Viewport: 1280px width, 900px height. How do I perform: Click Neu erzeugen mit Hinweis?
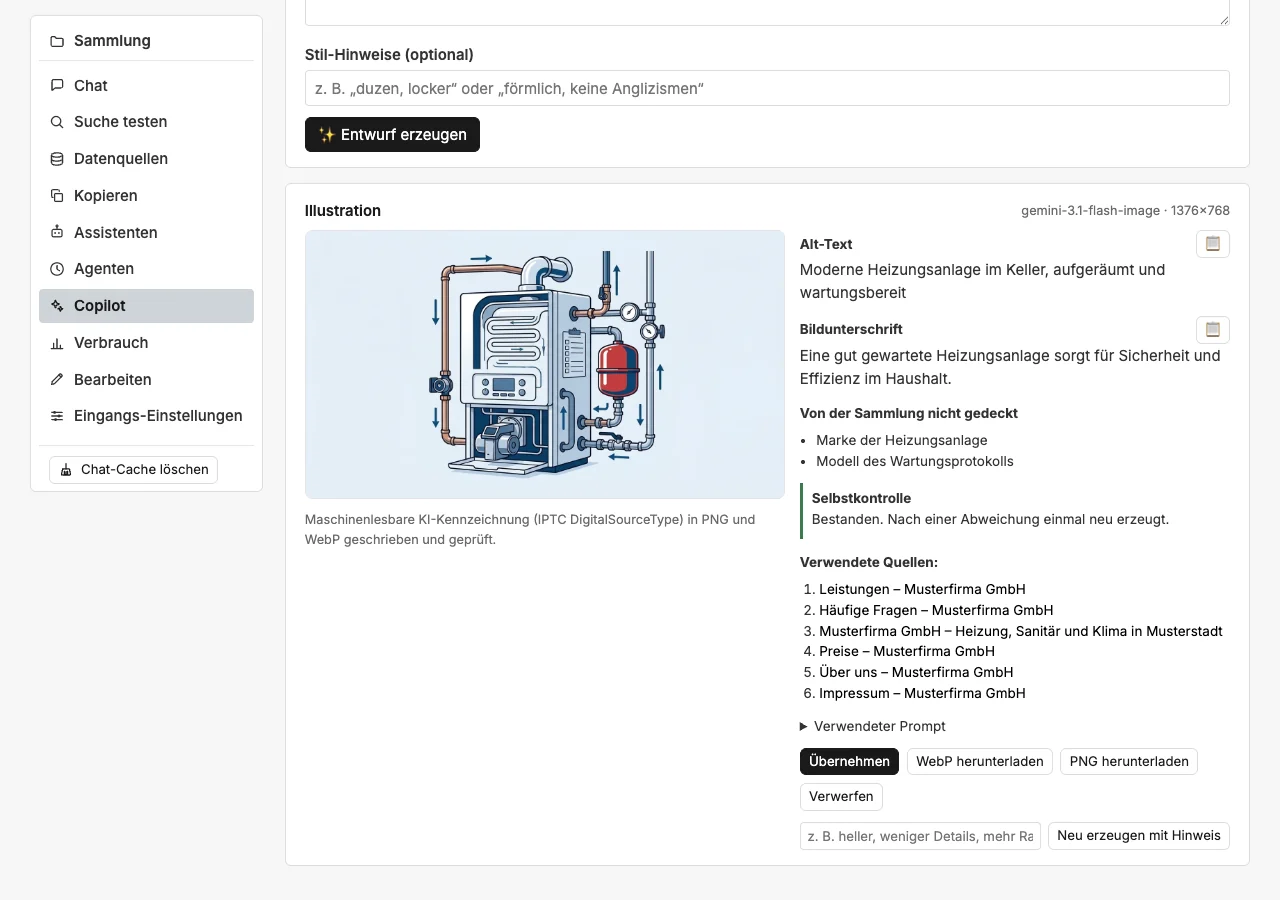pos(1139,835)
